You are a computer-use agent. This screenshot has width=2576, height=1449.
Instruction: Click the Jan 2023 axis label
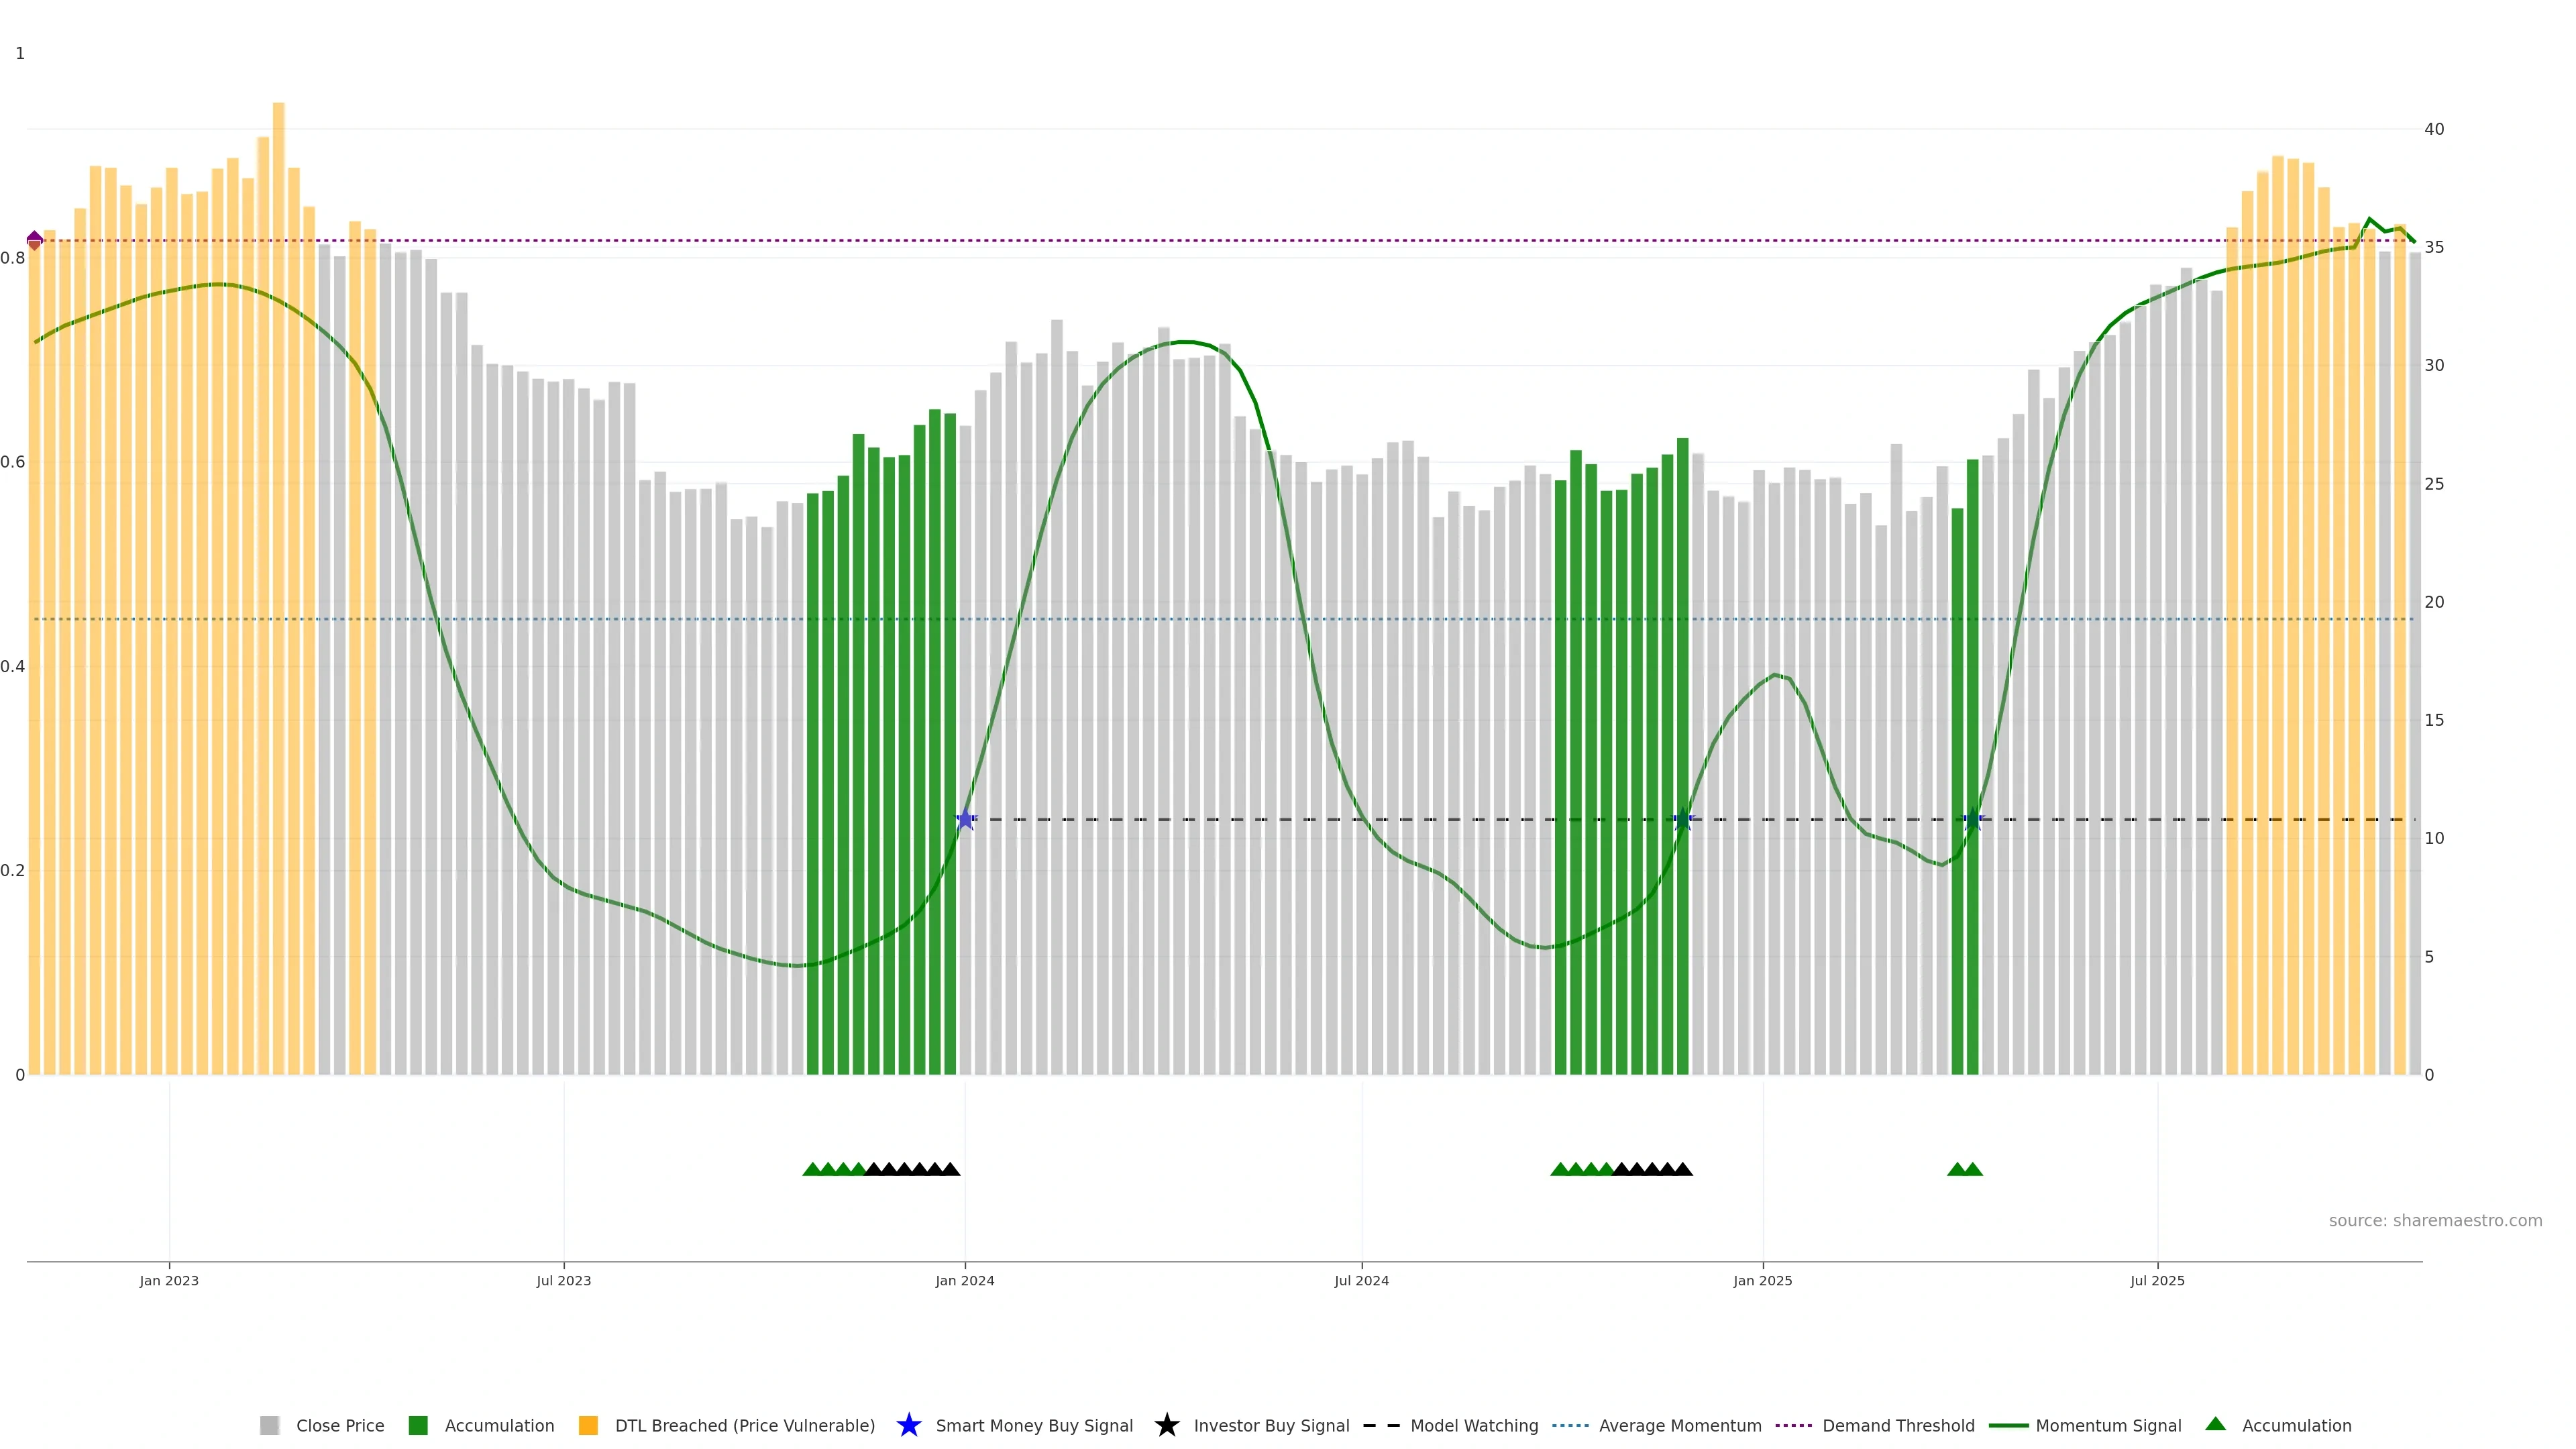click(x=169, y=1281)
